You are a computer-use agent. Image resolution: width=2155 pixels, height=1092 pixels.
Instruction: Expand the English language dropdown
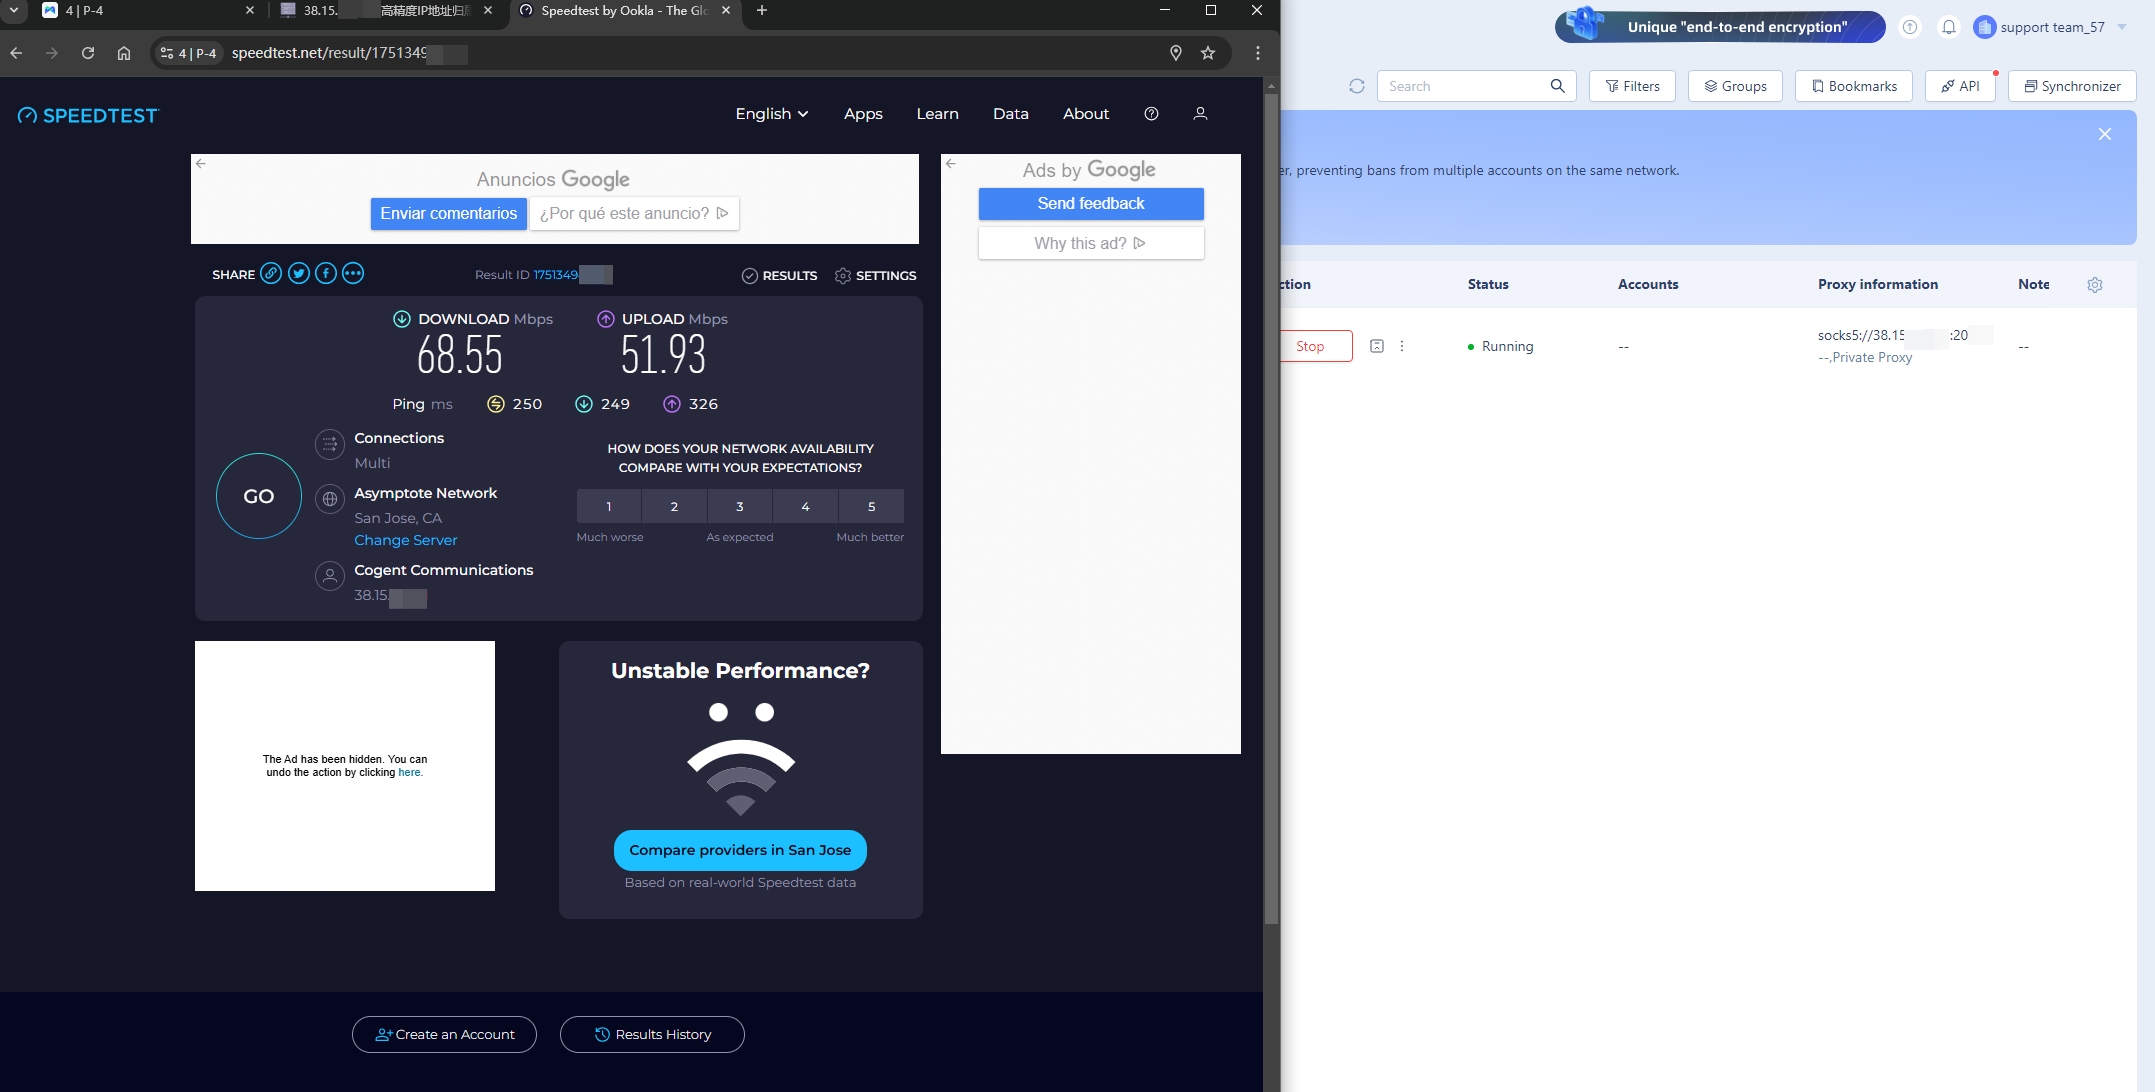tap(771, 114)
